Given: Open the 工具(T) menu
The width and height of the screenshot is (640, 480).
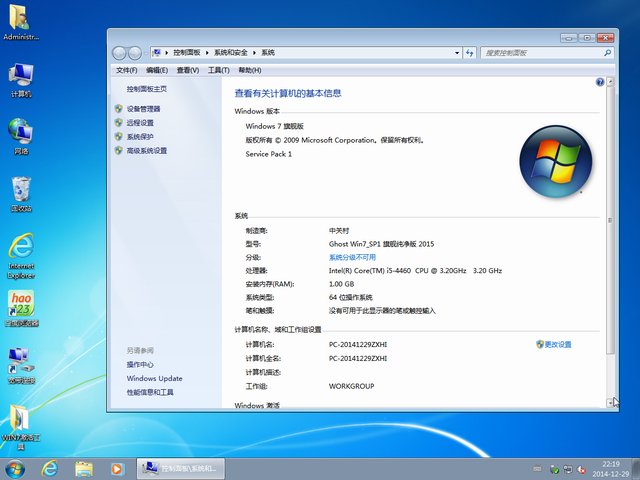Looking at the screenshot, I should click(x=218, y=70).
